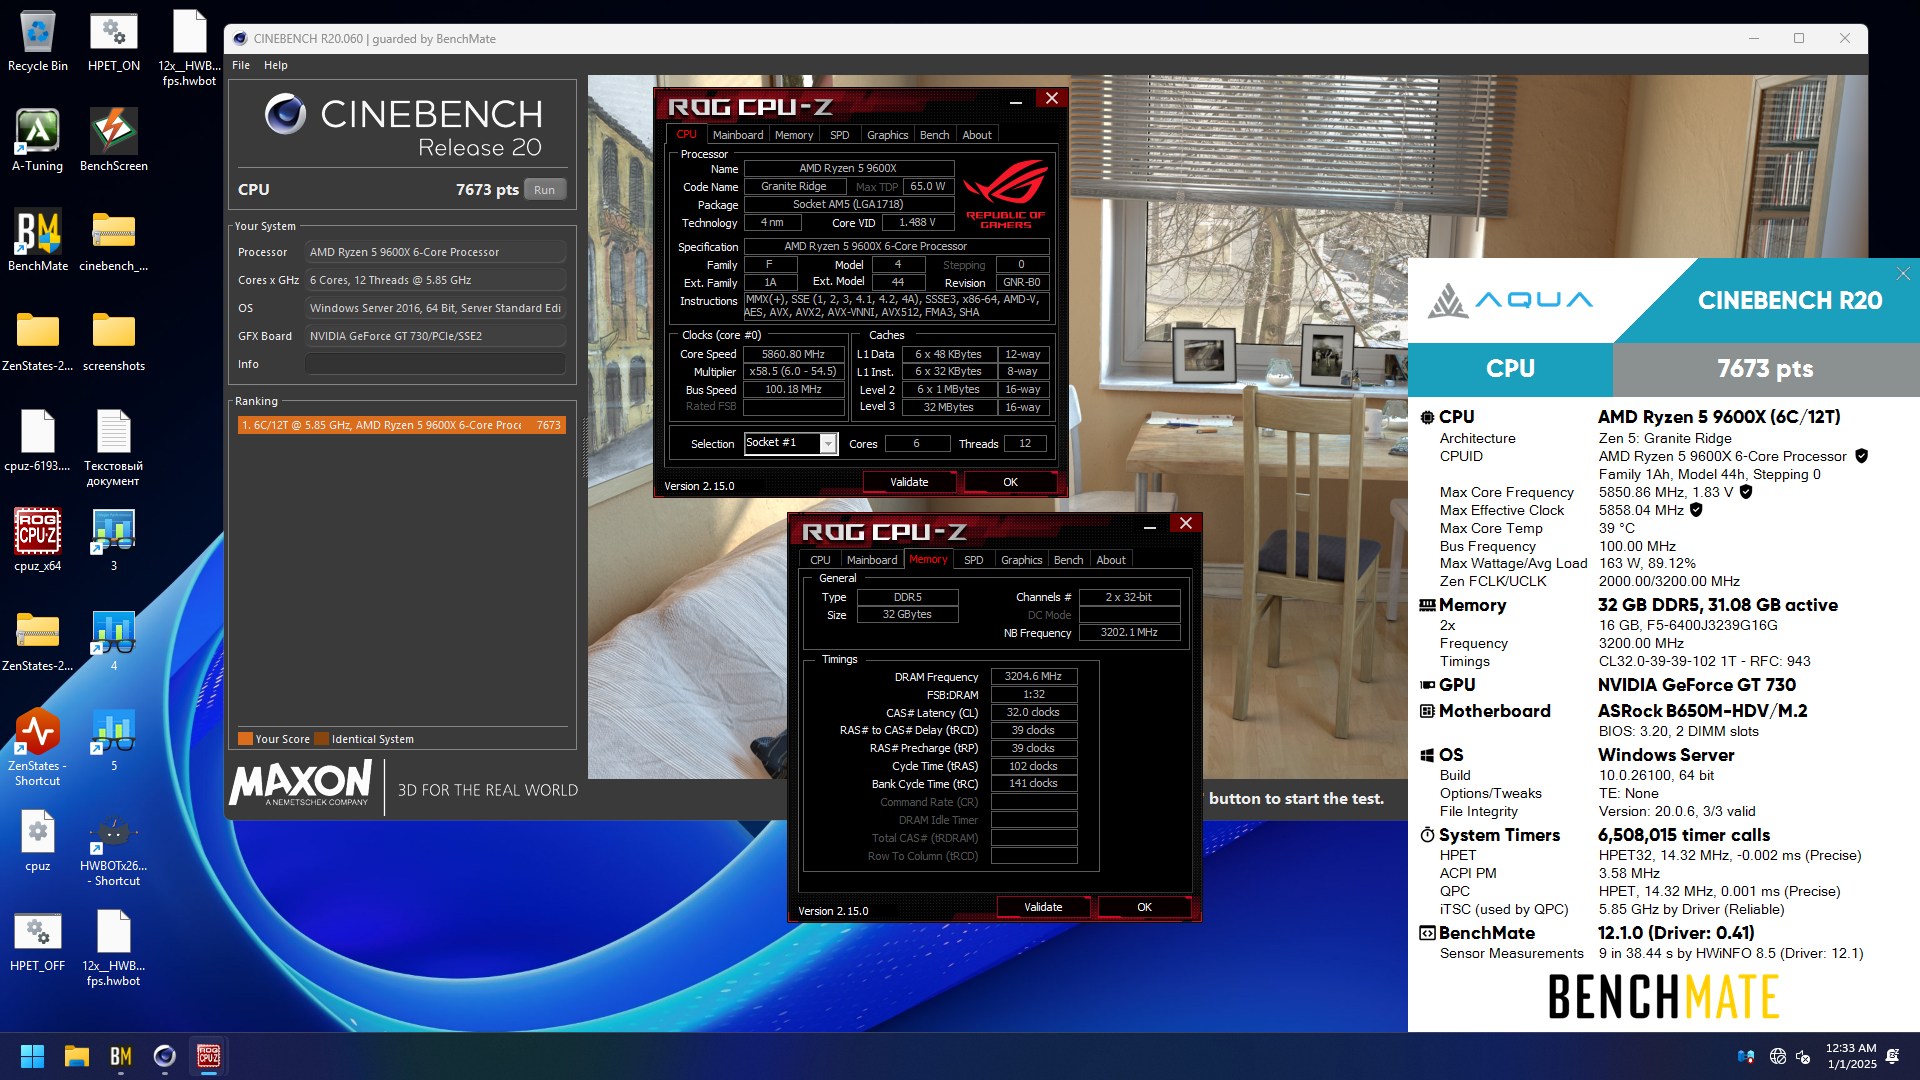Open the Текстовый документ file icon
The image size is (1920, 1080).
pyautogui.click(x=113, y=447)
